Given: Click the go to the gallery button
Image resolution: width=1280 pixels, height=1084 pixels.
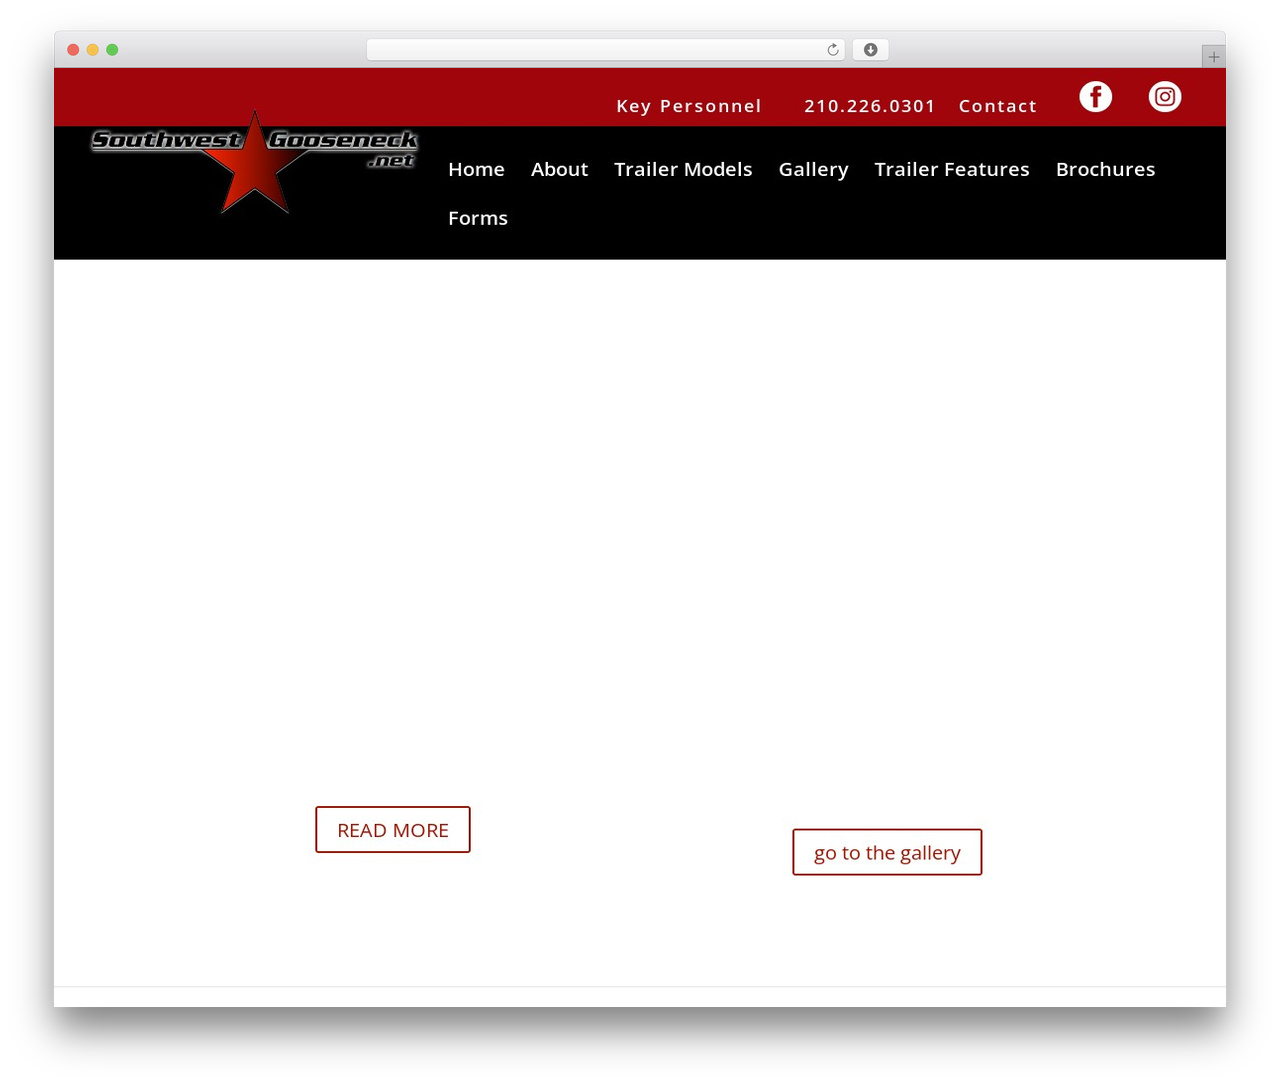Looking at the screenshot, I should [887, 852].
